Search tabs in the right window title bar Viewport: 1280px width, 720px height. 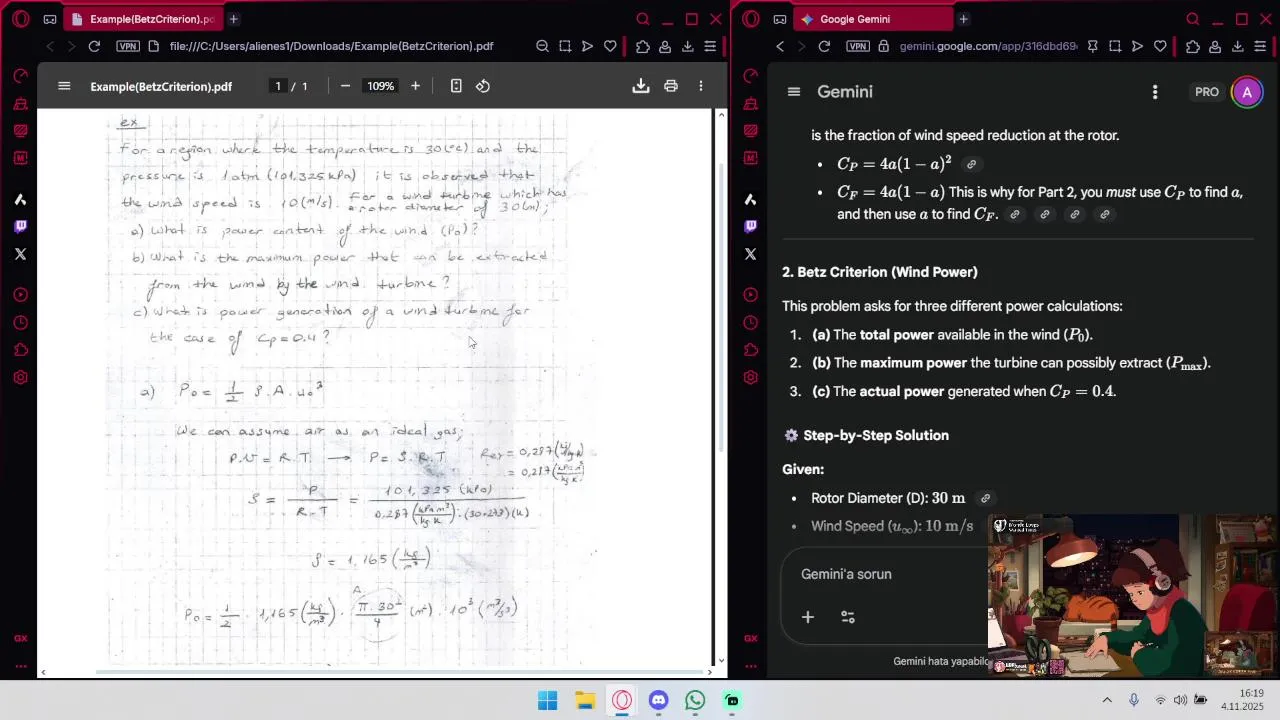point(1192,19)
